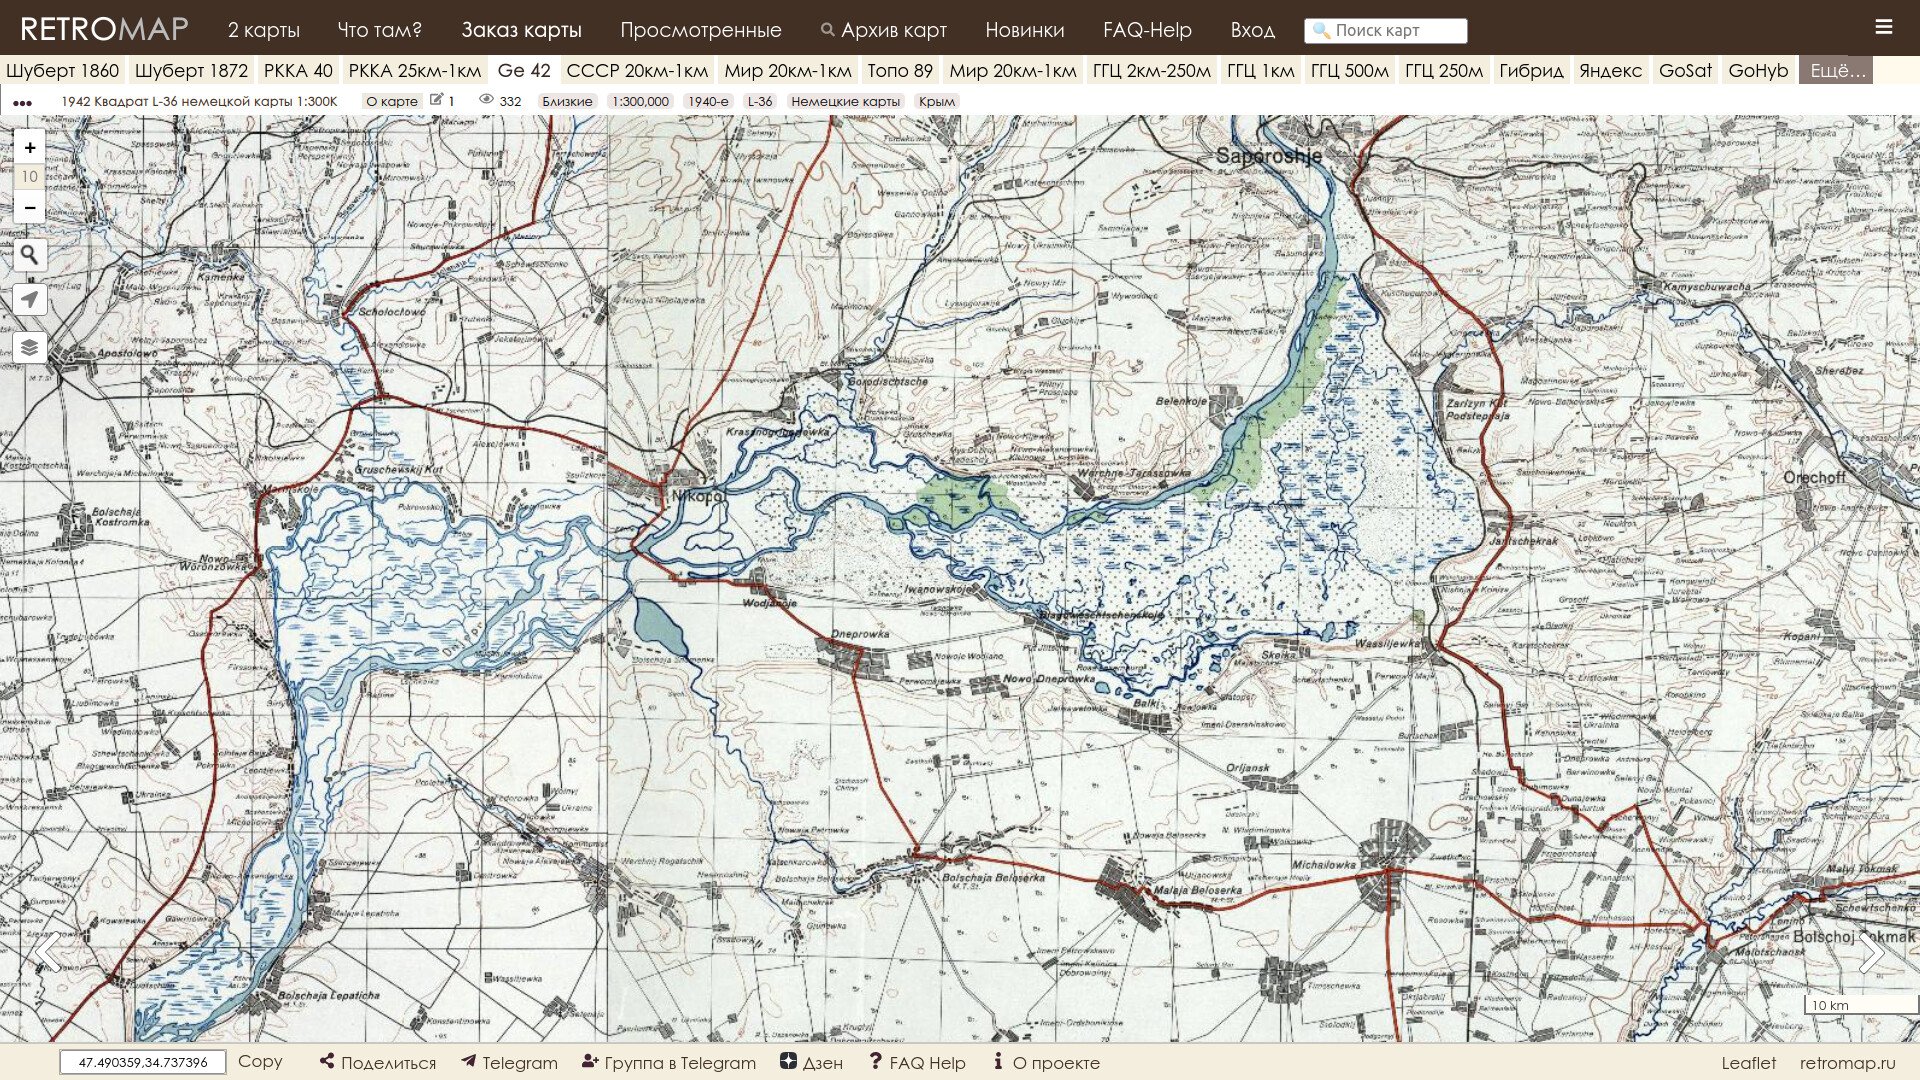Expand more map layers via Ещё…

click(x=1836, y=70)
